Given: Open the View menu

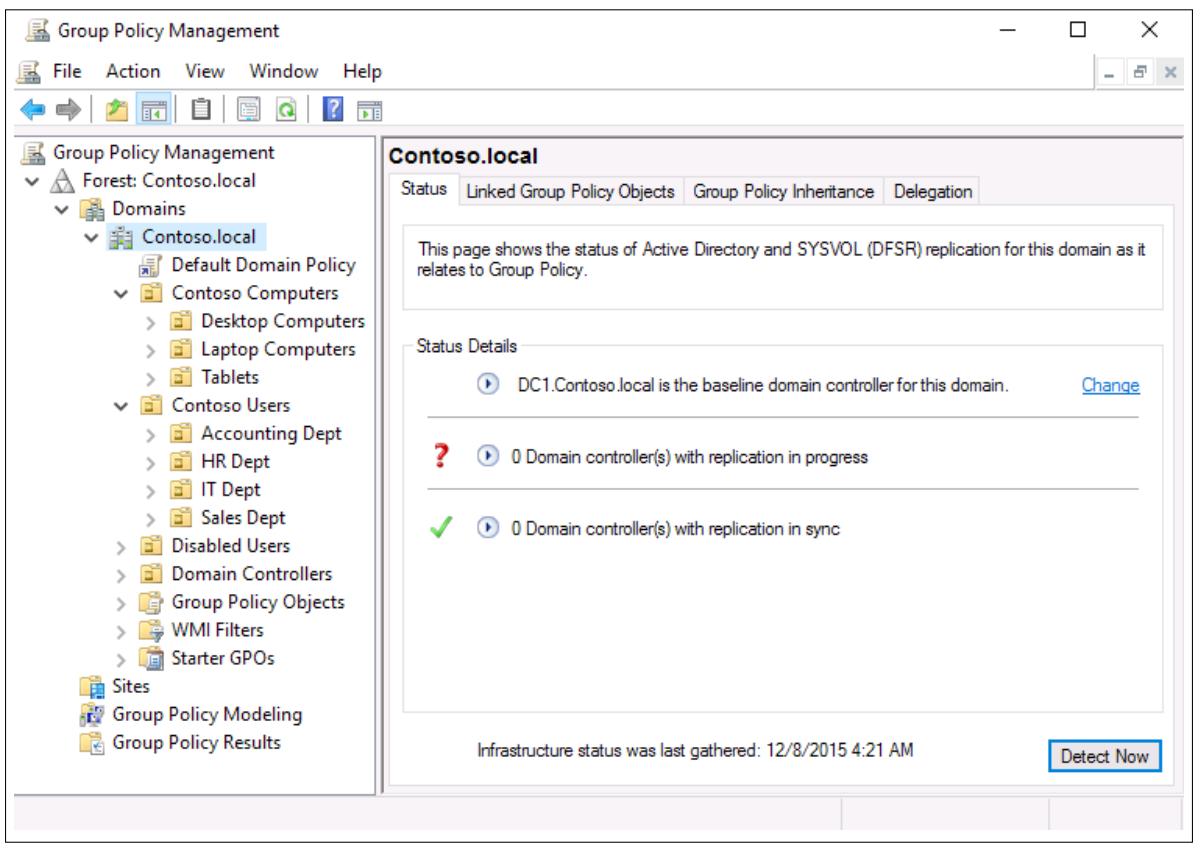Looking at the screenshot, I should (204, 72).
